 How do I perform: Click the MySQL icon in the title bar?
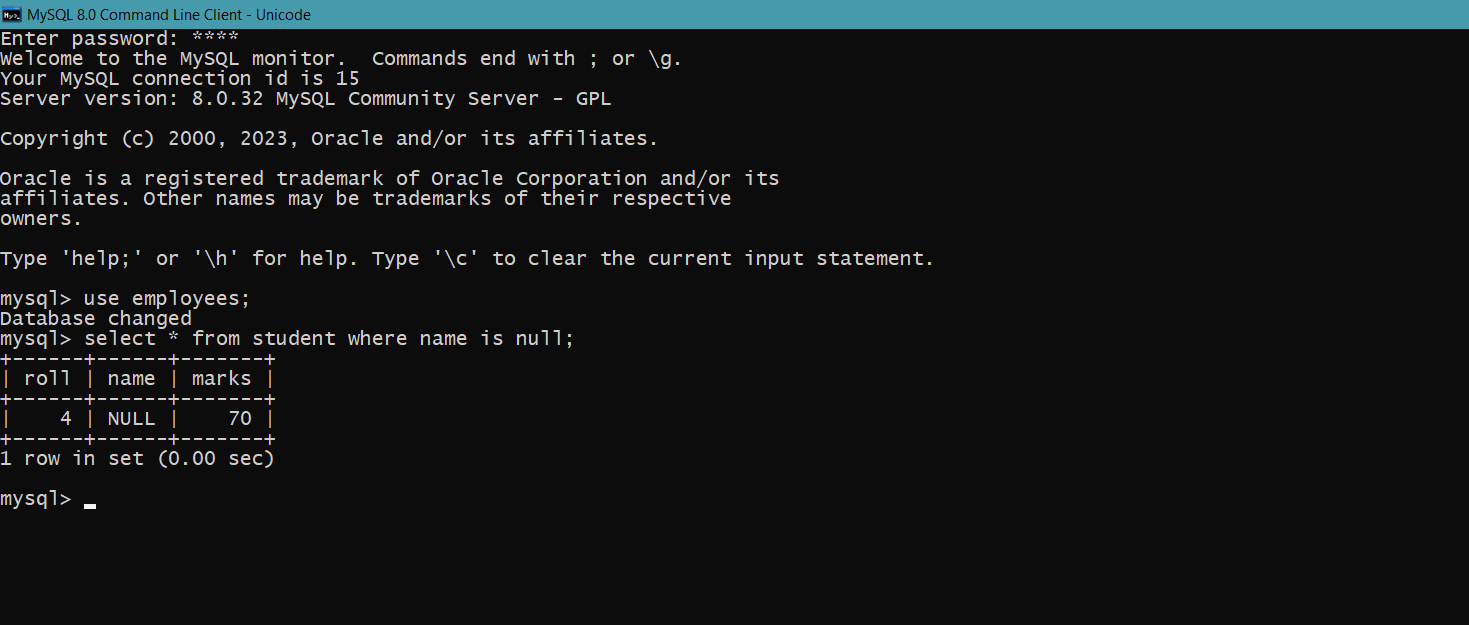[12, 15]
